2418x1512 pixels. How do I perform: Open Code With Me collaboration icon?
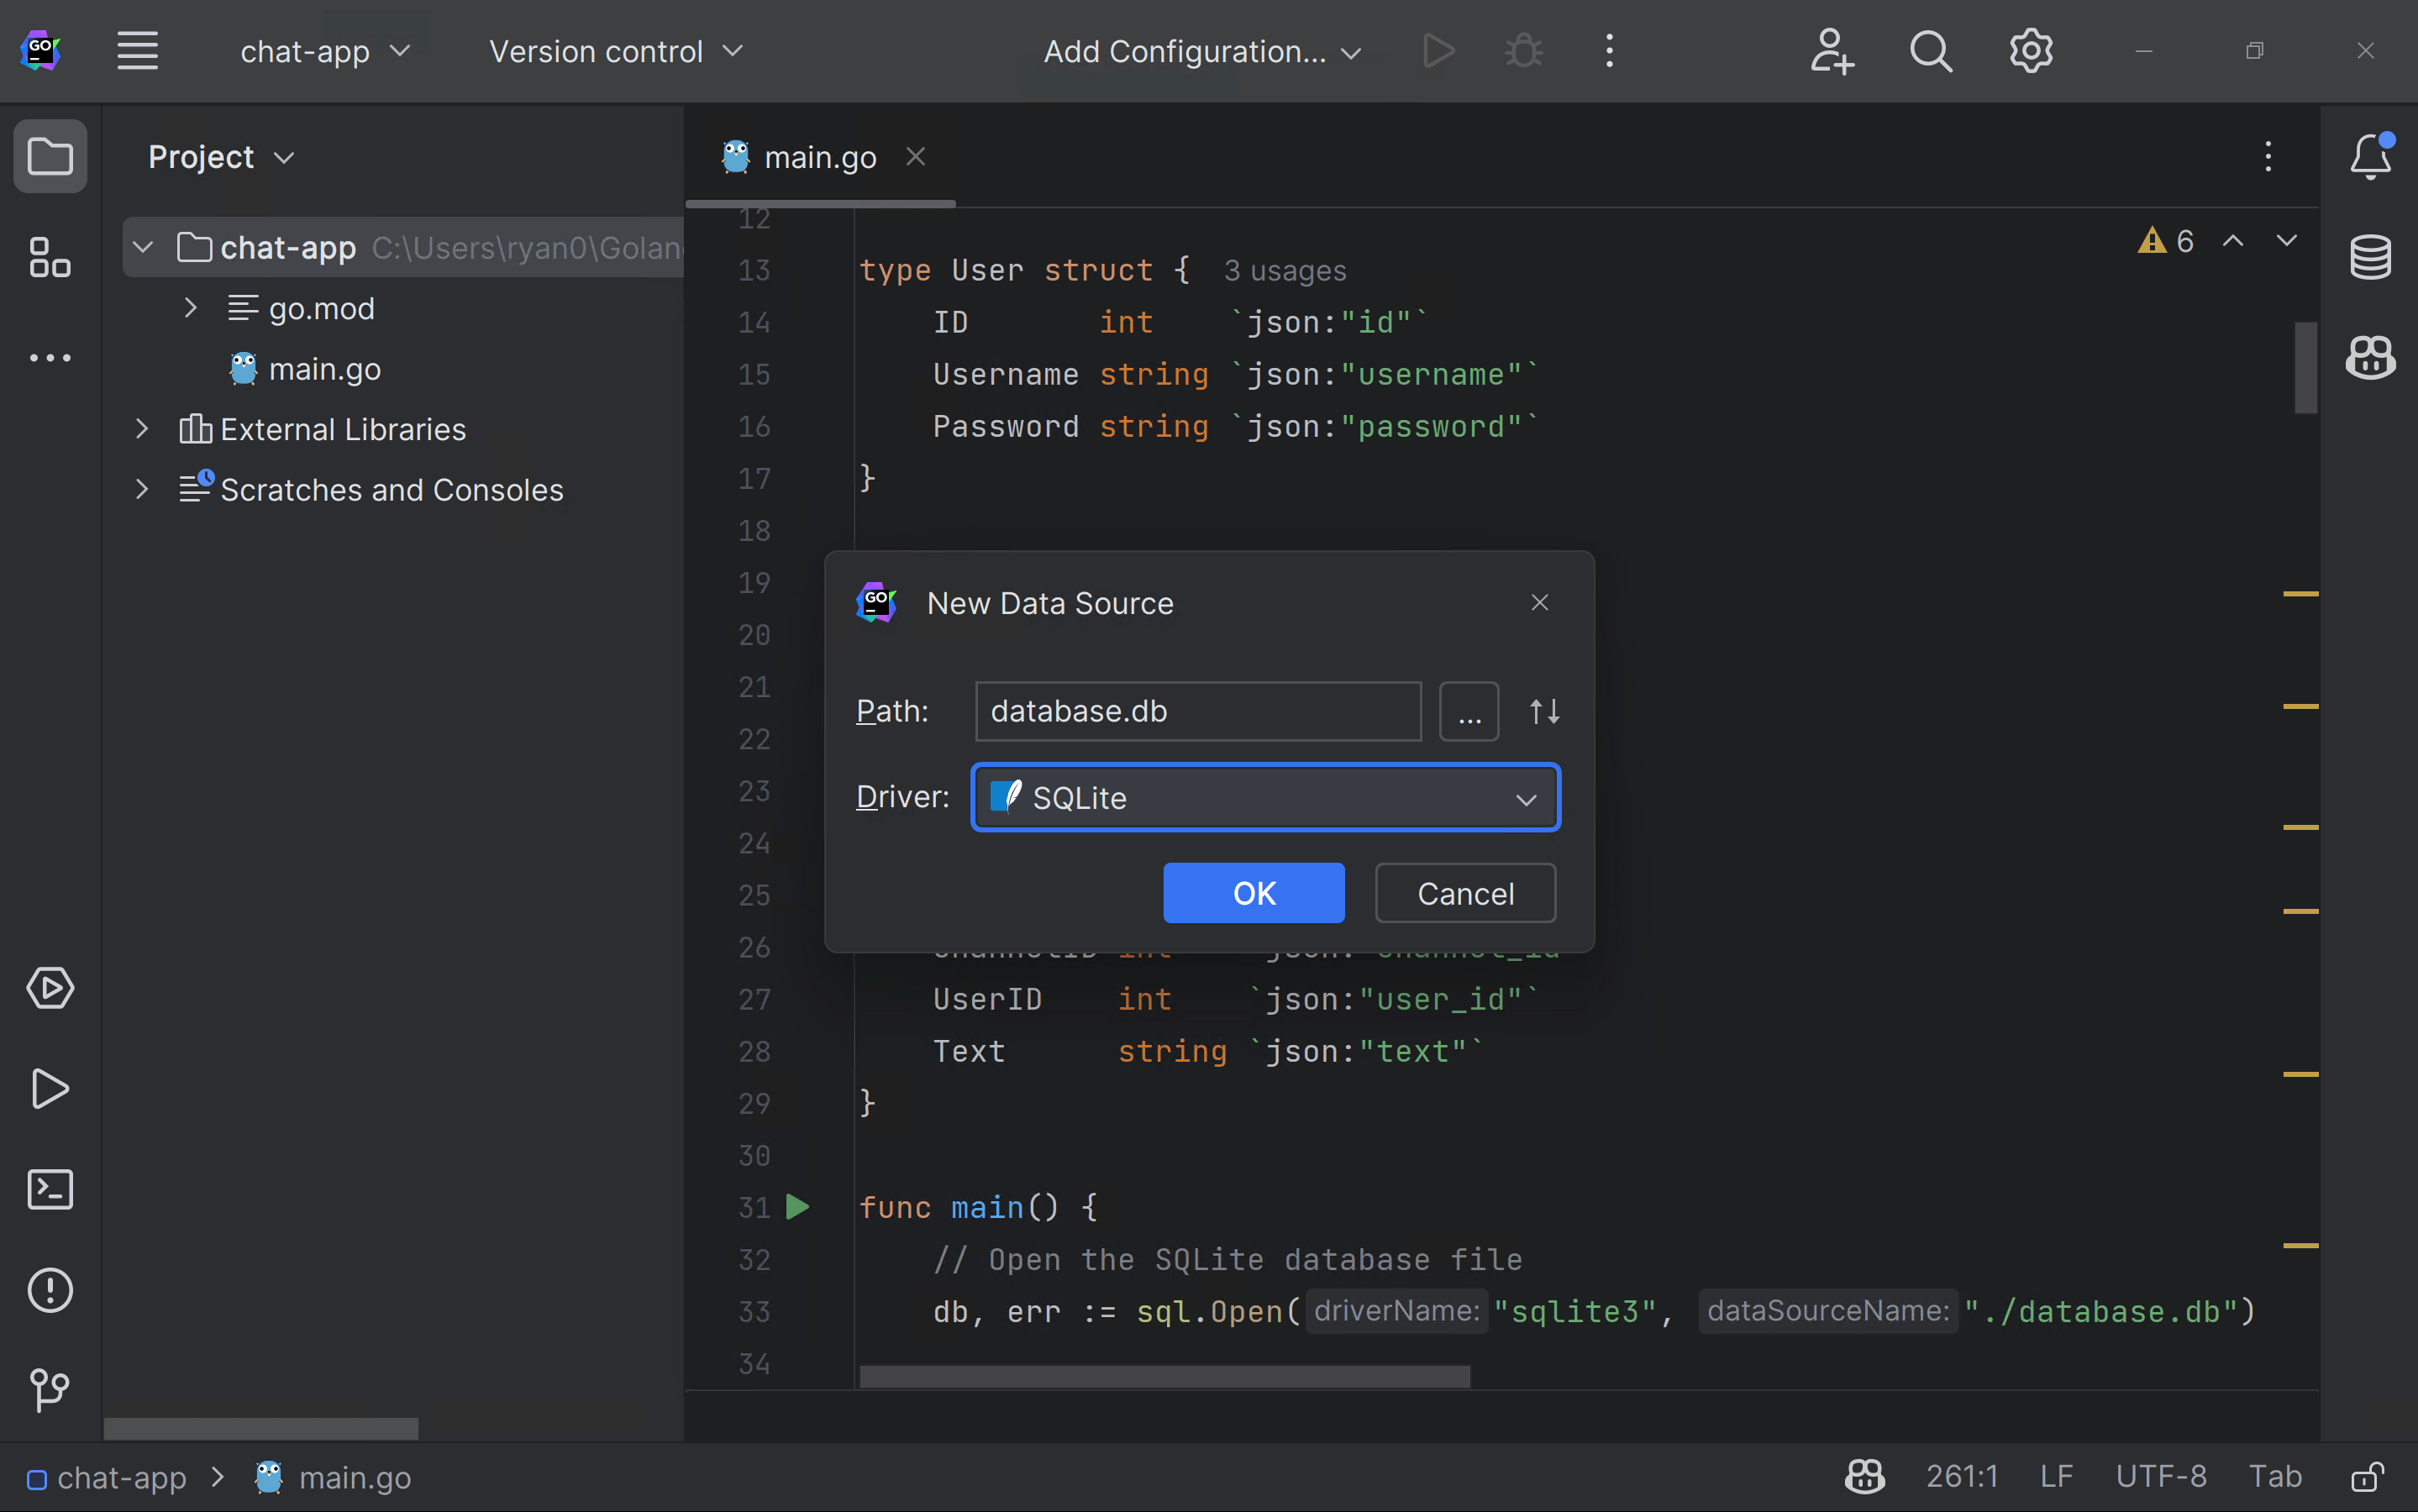[1831, 50]
